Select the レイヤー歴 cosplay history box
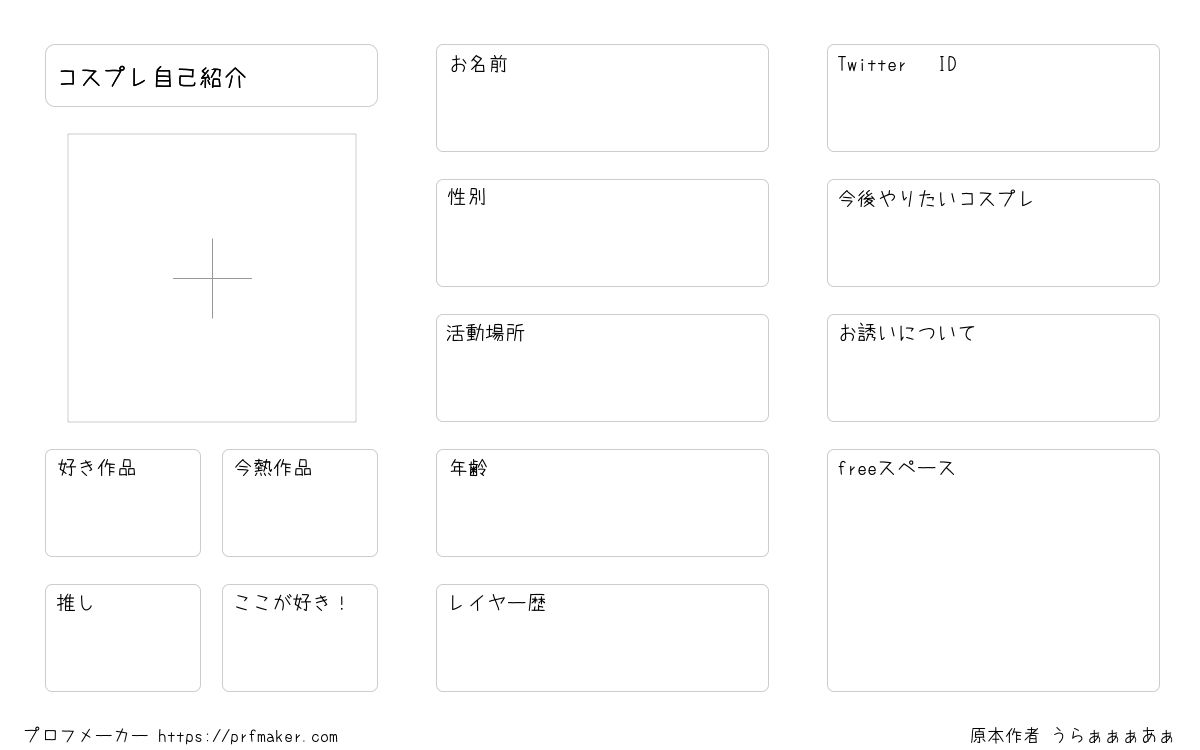 click(602, 638)
